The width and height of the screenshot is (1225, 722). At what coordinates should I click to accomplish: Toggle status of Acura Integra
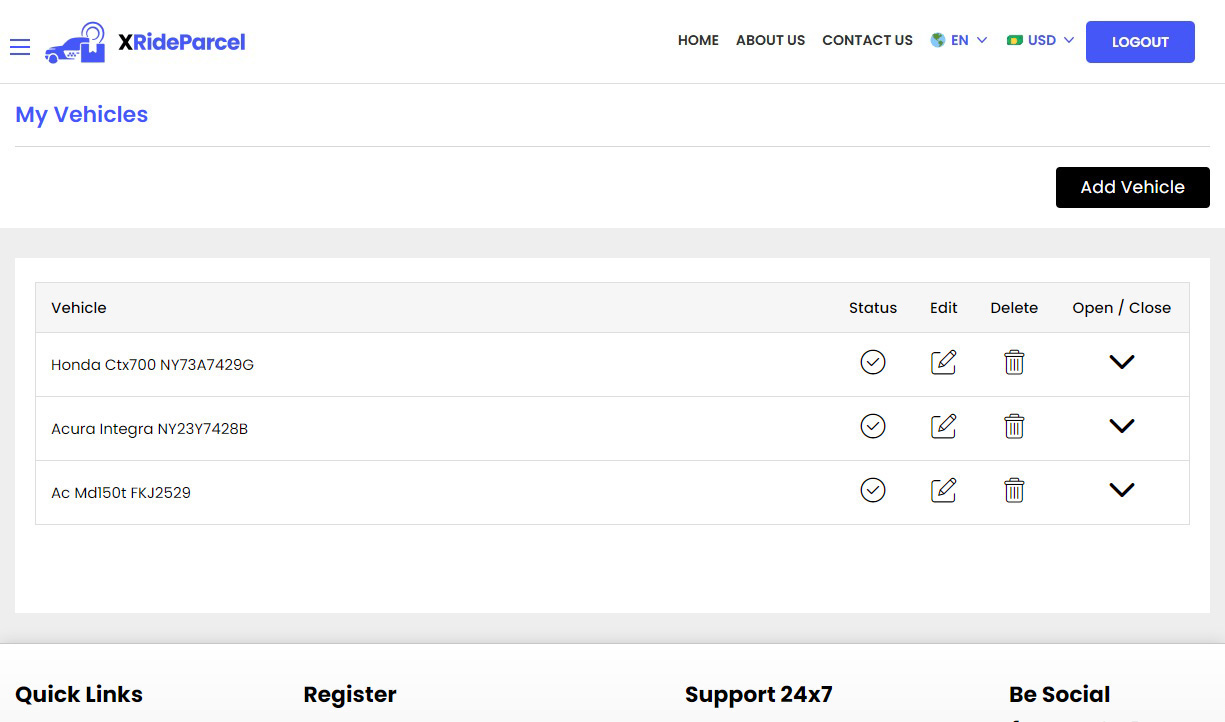click(873, 426)
